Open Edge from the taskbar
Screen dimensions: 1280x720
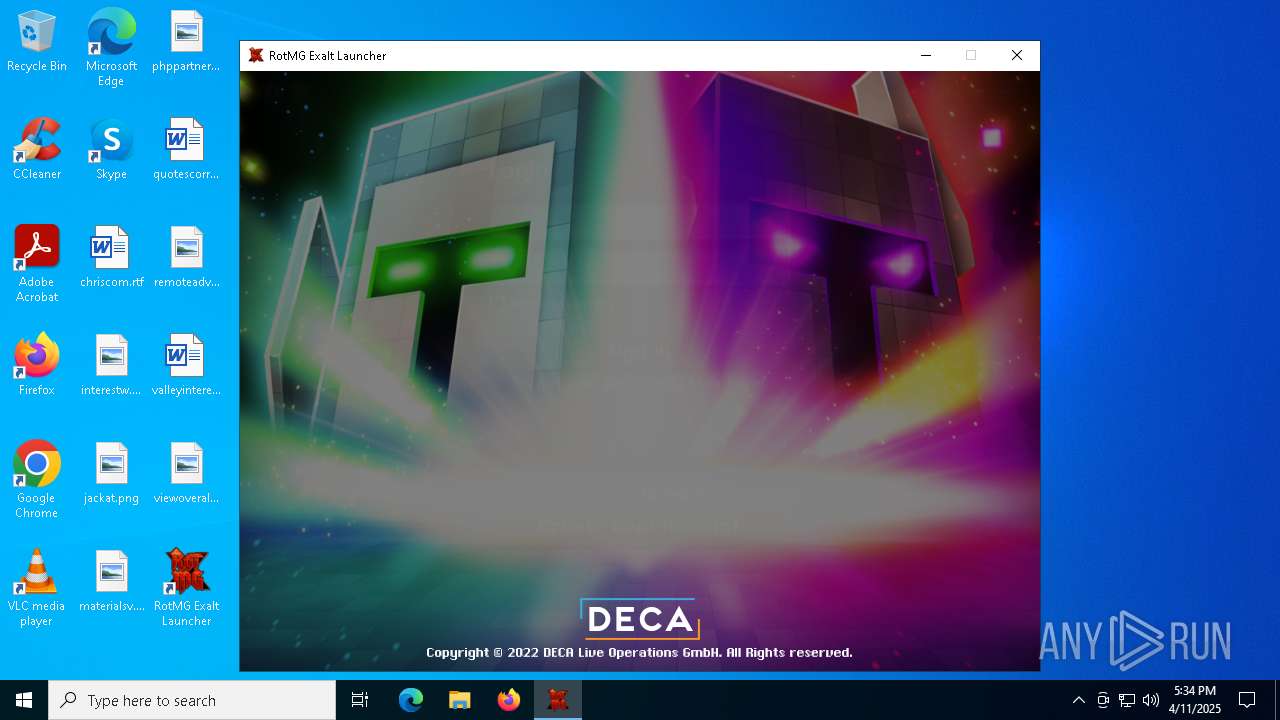[x=411, y=700]
